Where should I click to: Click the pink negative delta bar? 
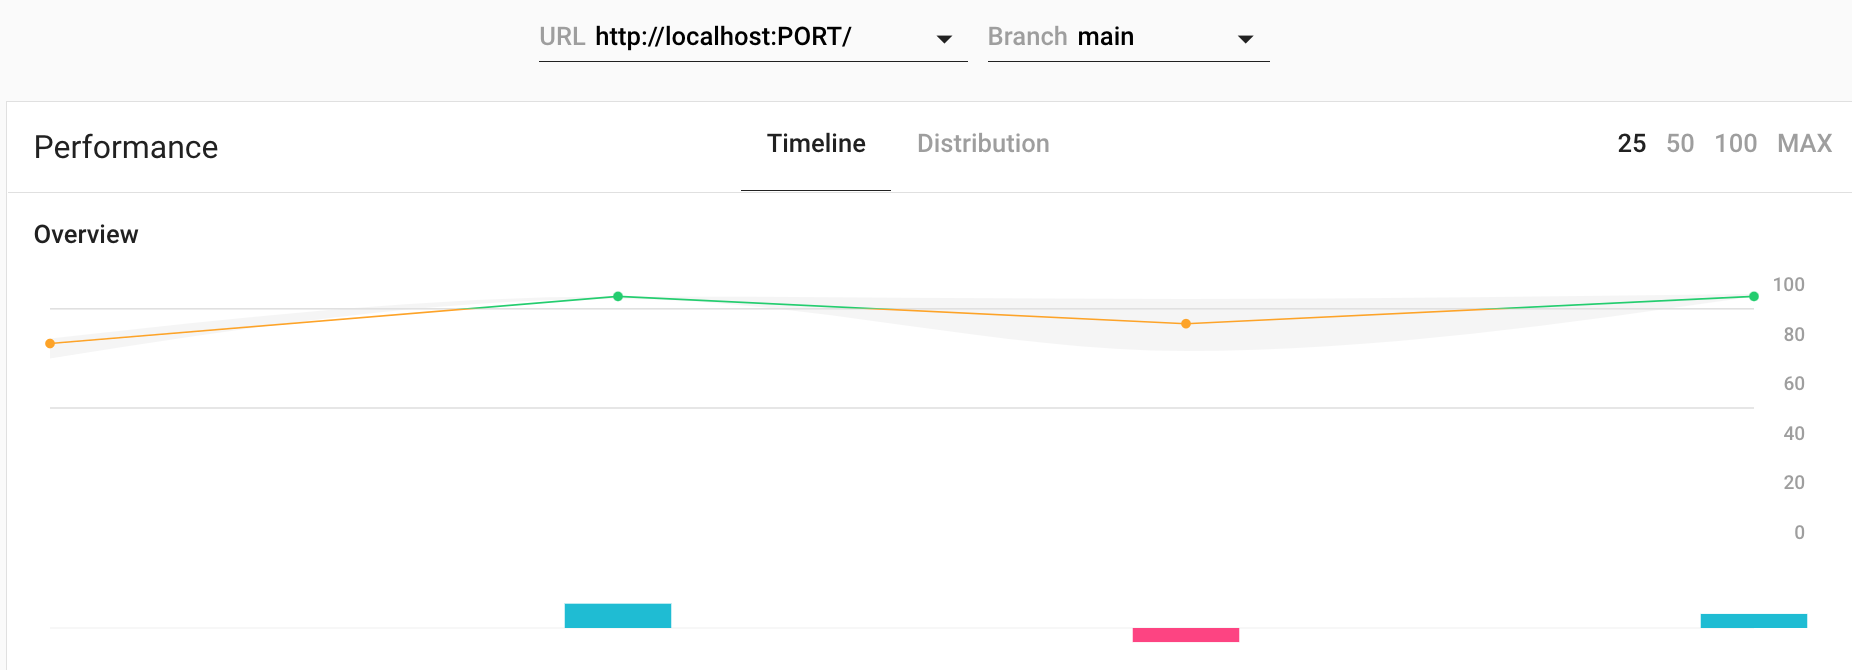1186,635
